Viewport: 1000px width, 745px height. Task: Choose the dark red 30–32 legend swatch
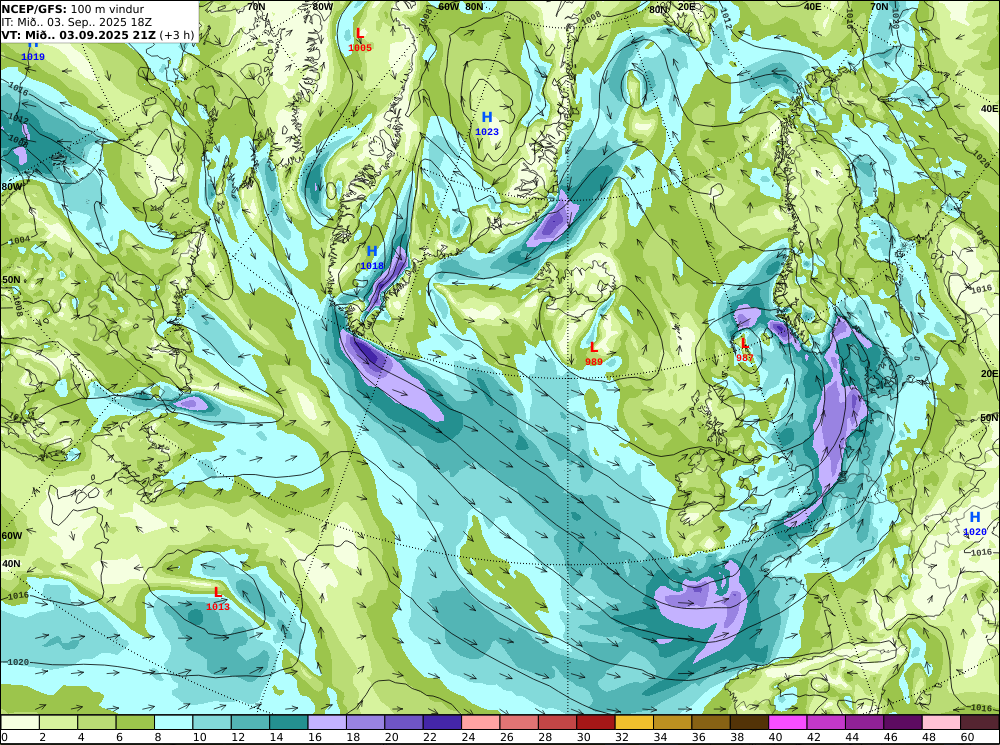tap(596, 722)
